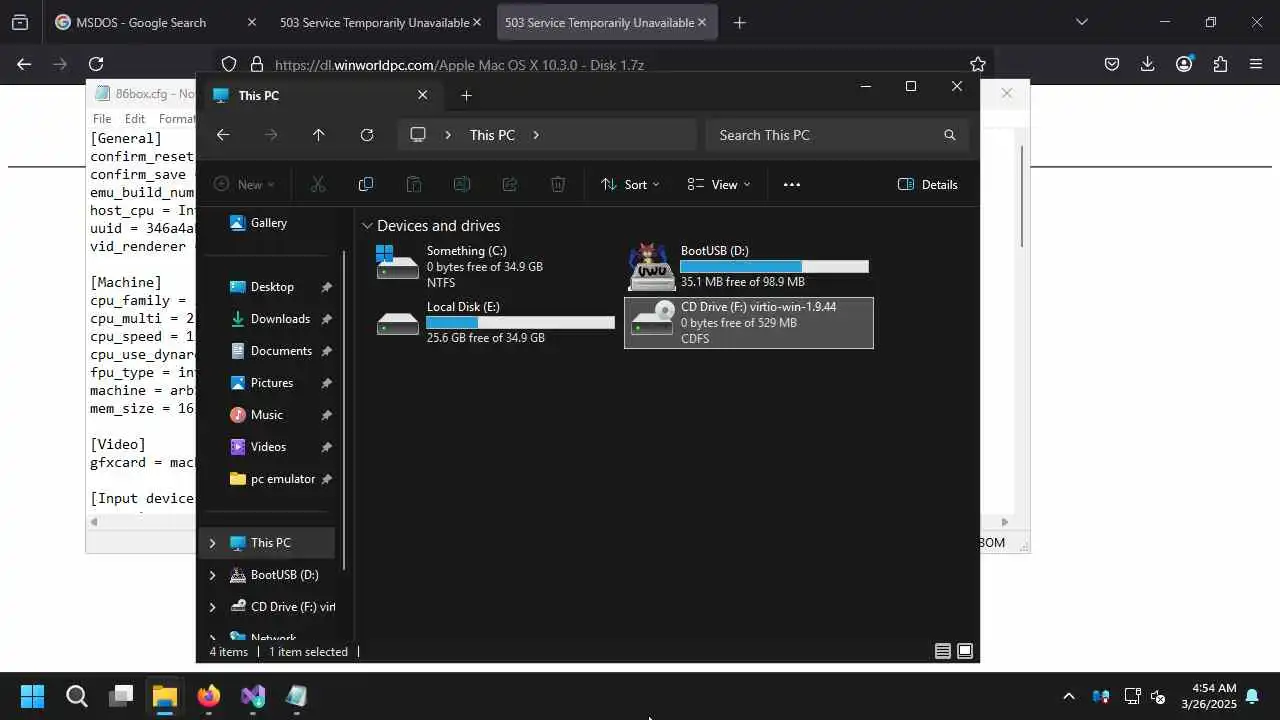Open Windows Start menu

click(33, 696)
